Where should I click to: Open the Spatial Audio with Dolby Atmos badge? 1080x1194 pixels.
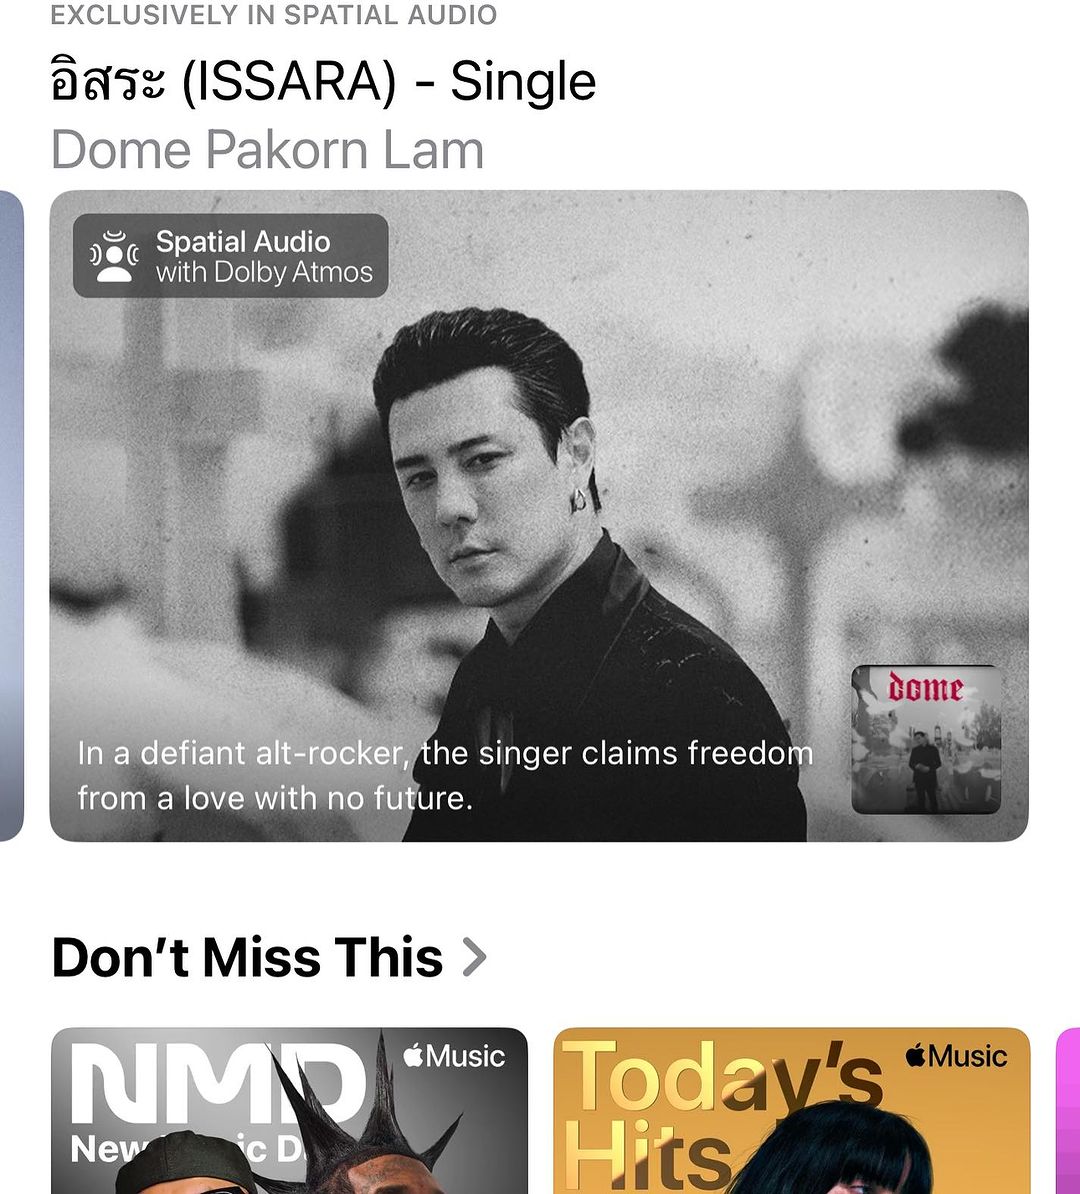[231, 256]
